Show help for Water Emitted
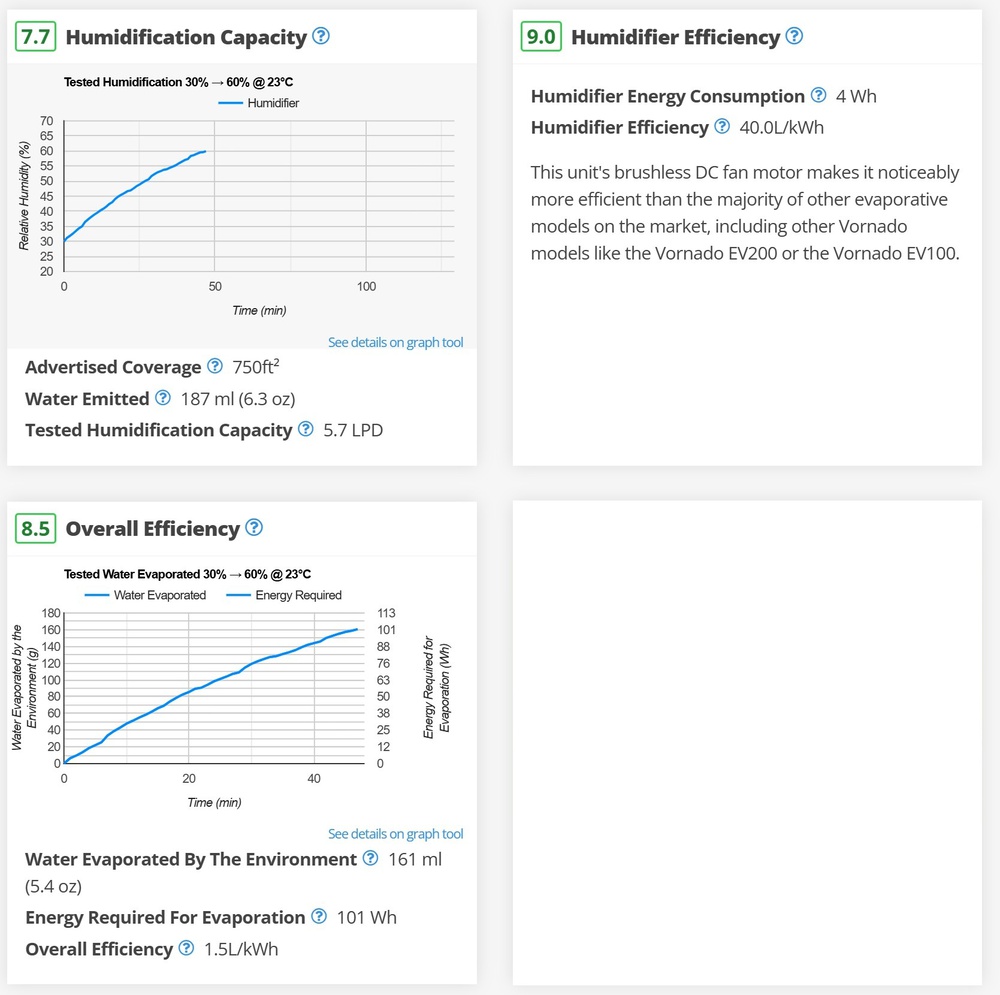 tap(162, 398)
